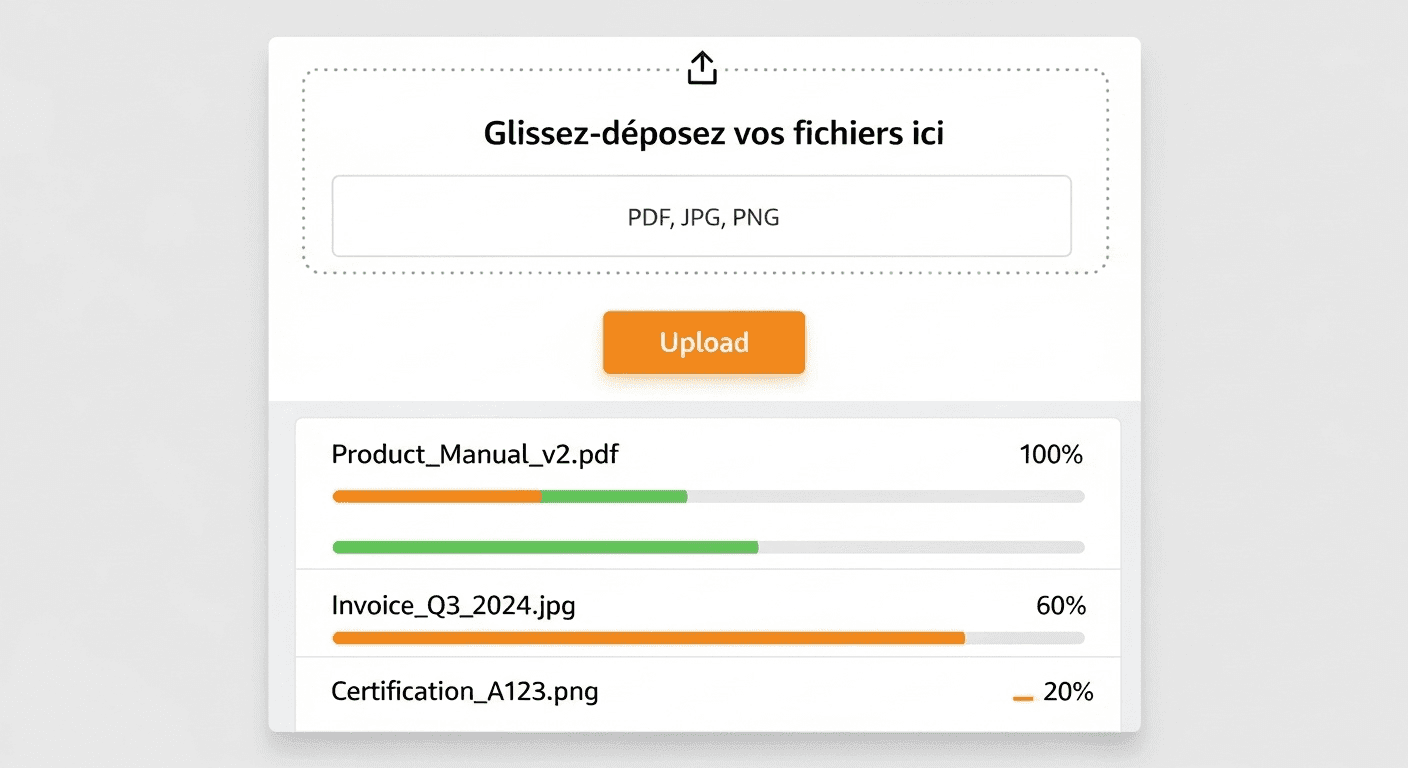This screenshot has width=1408, height=768.
Task: Click the upload arrow icon
Action: tap(702, 66)
